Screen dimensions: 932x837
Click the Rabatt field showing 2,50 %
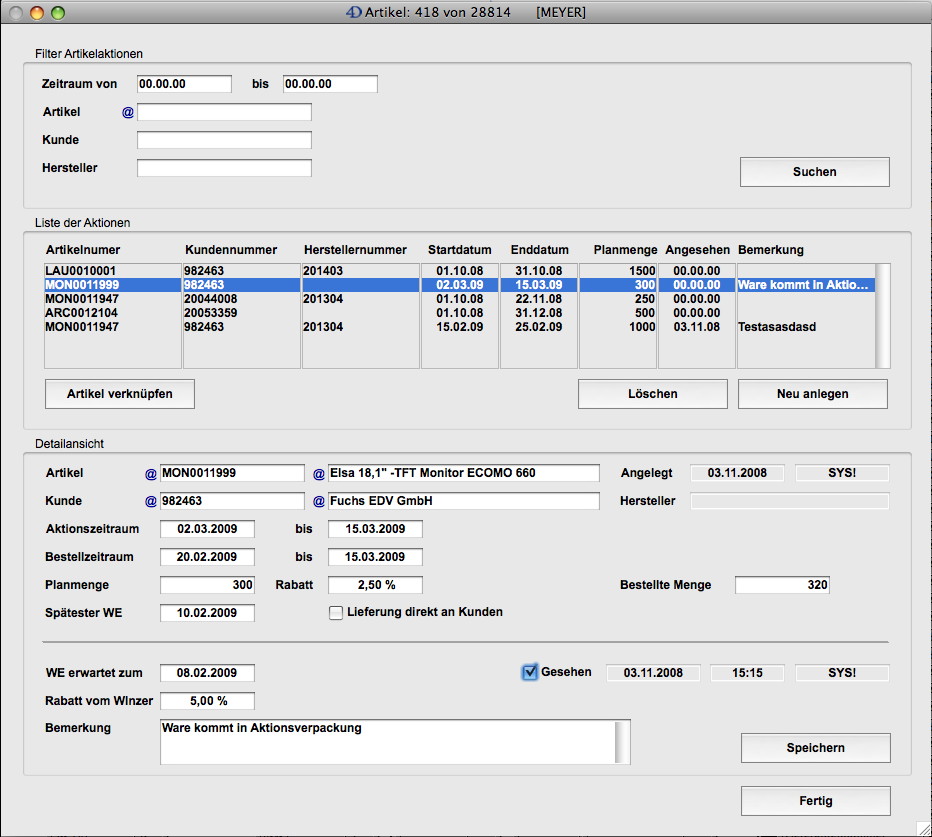click(375, 585)
